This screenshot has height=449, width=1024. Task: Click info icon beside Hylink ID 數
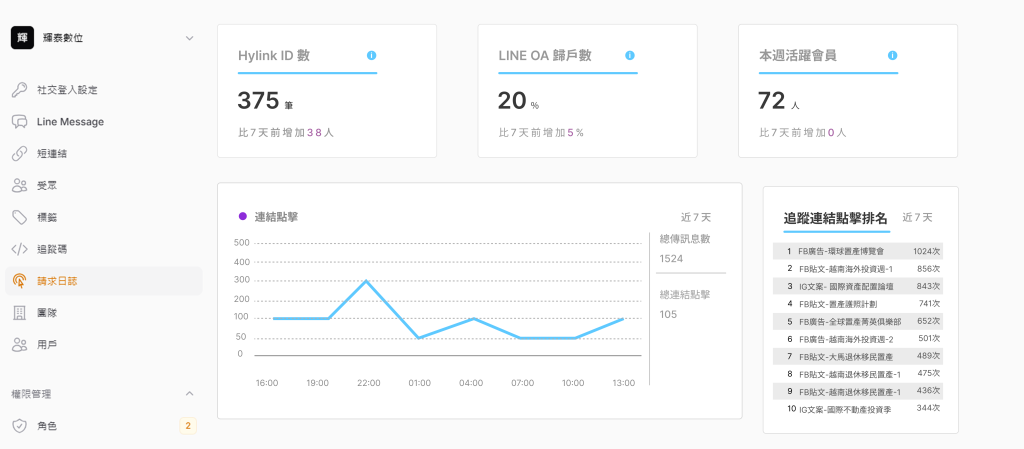point(372,55)
